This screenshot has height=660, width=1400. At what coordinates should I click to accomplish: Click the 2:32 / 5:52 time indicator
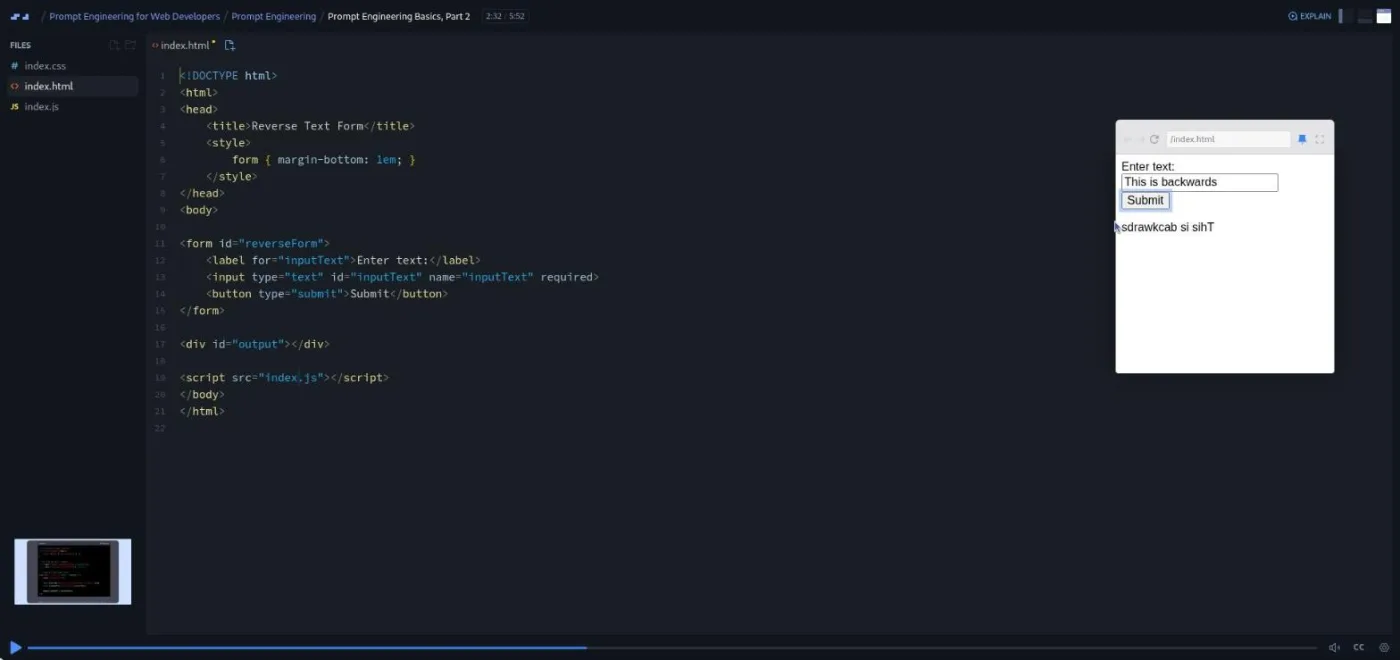point(505,16)
